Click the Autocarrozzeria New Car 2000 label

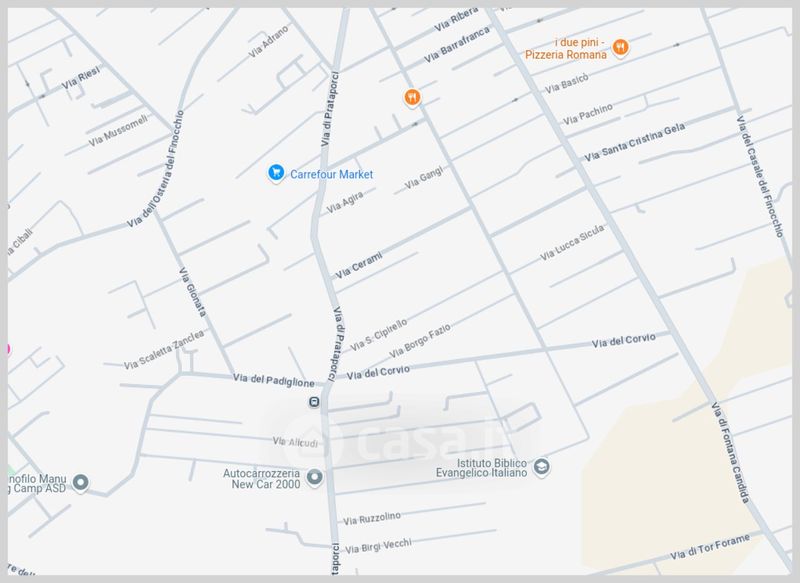coord(262,479)
